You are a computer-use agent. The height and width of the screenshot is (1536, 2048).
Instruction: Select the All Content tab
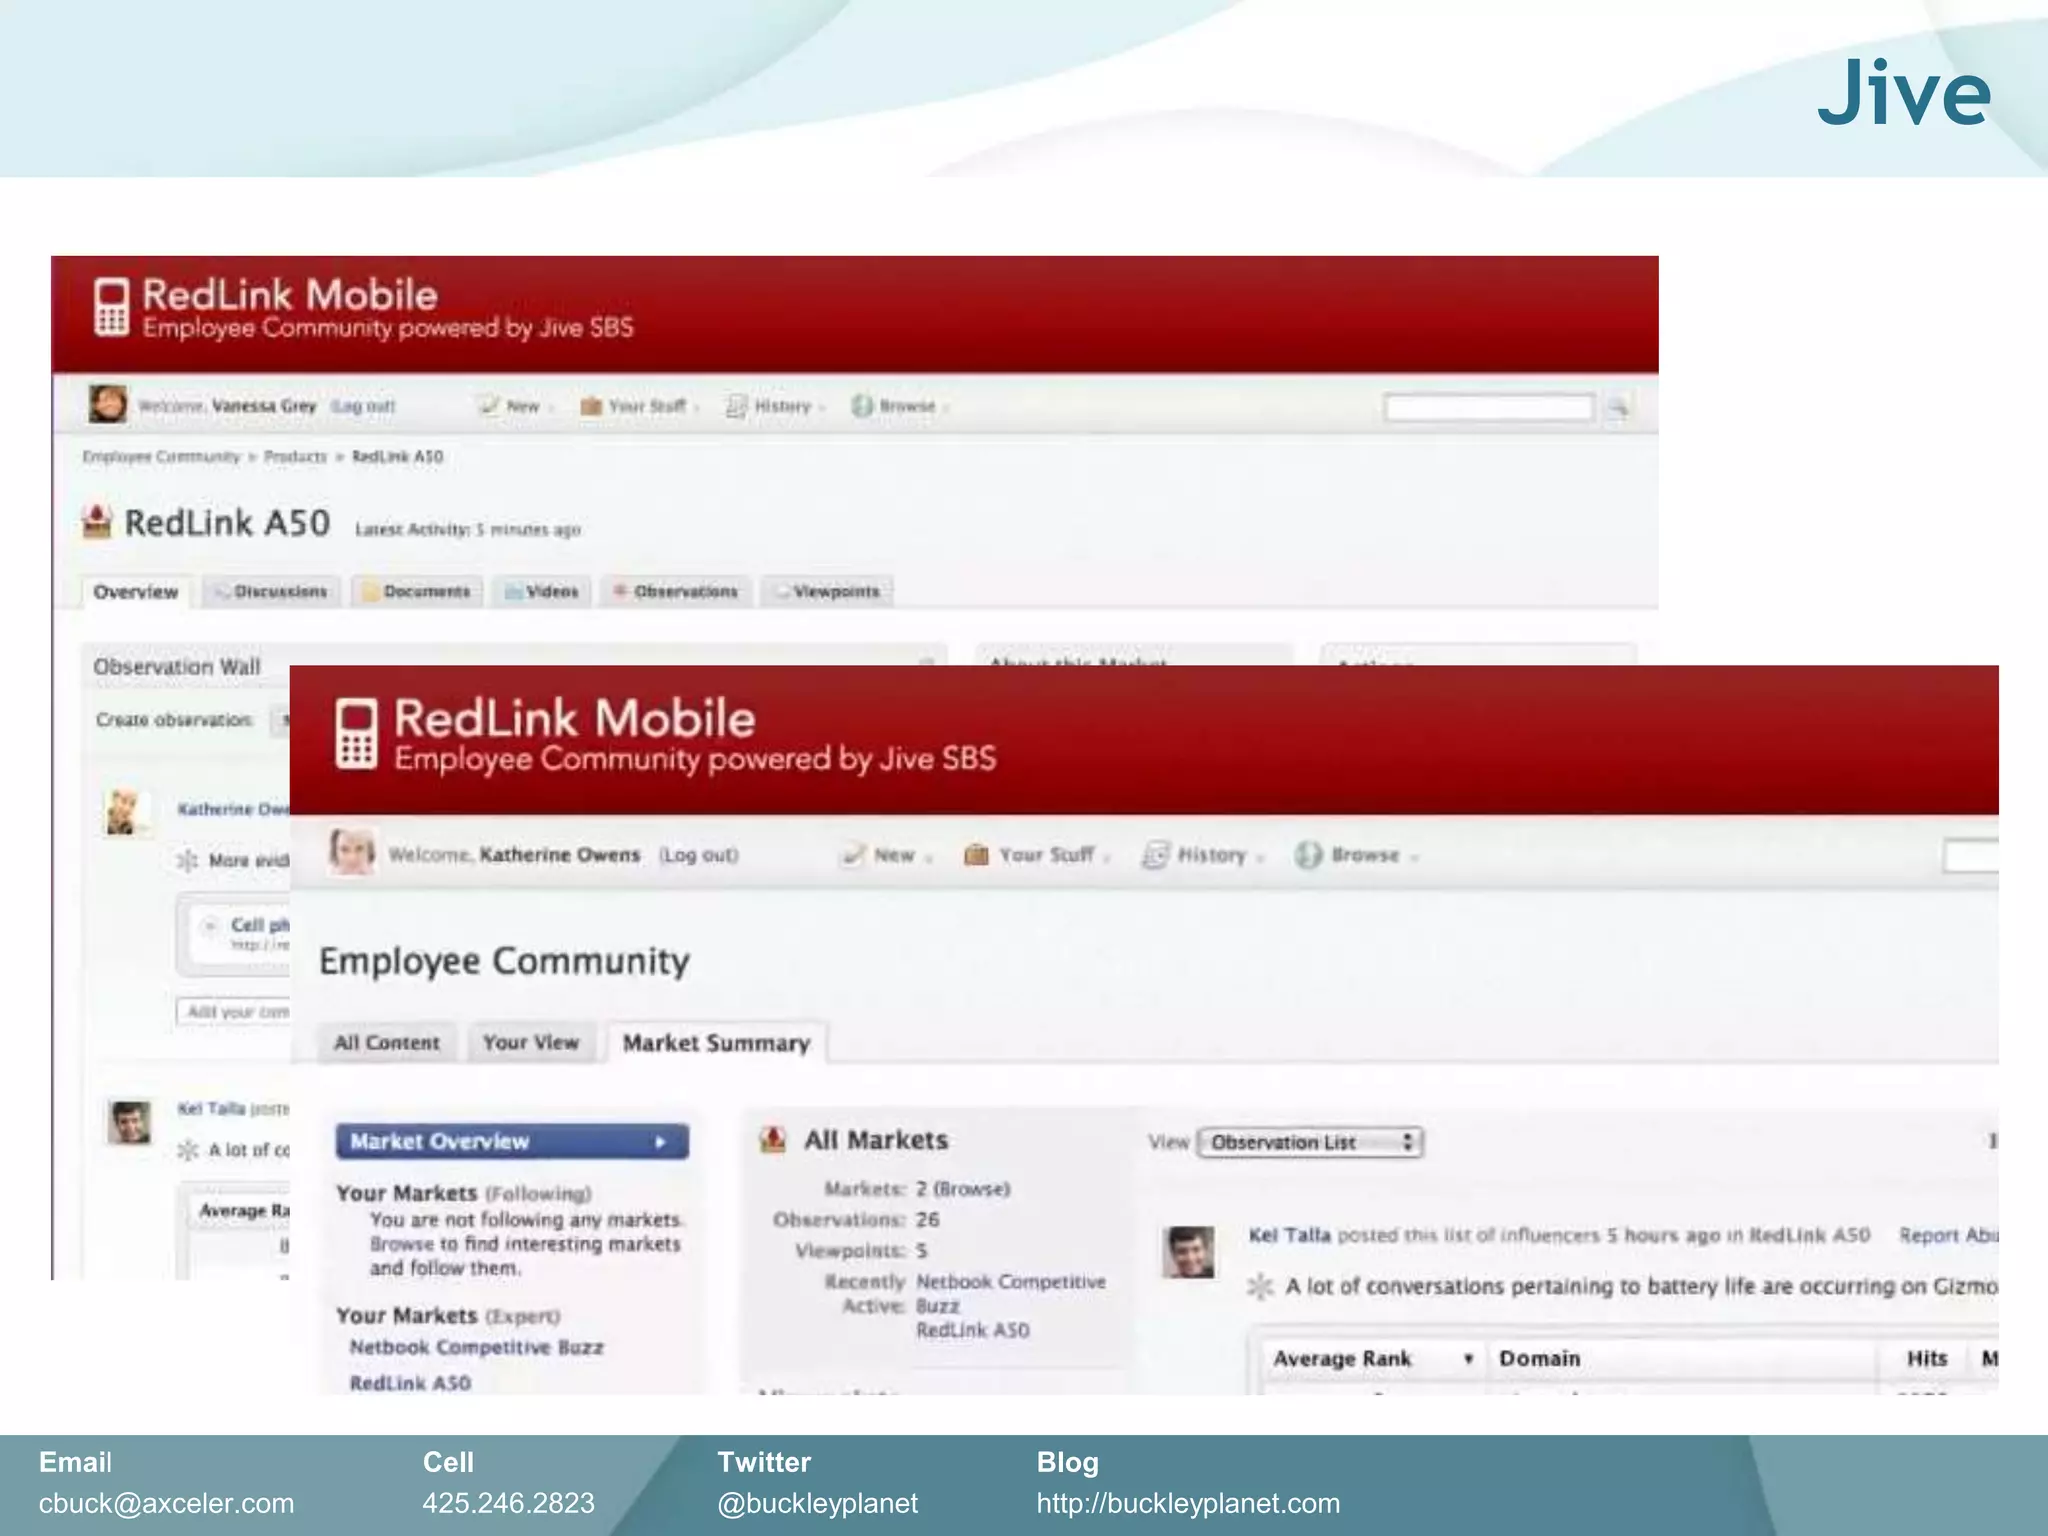(386, 1042)
